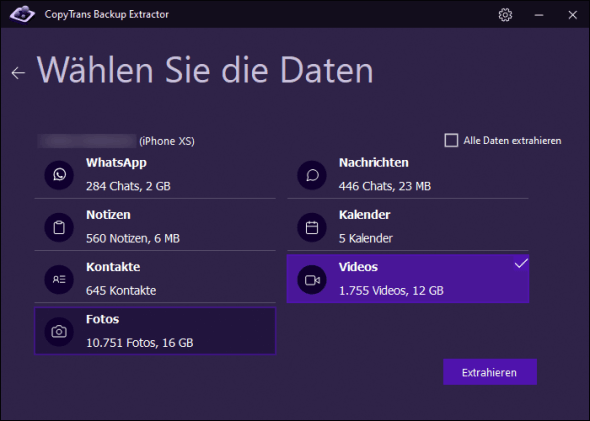Screen dimensions: 590x421
Task: Click the 'Alle Daten extrahieren' label text
Action: 512,141
